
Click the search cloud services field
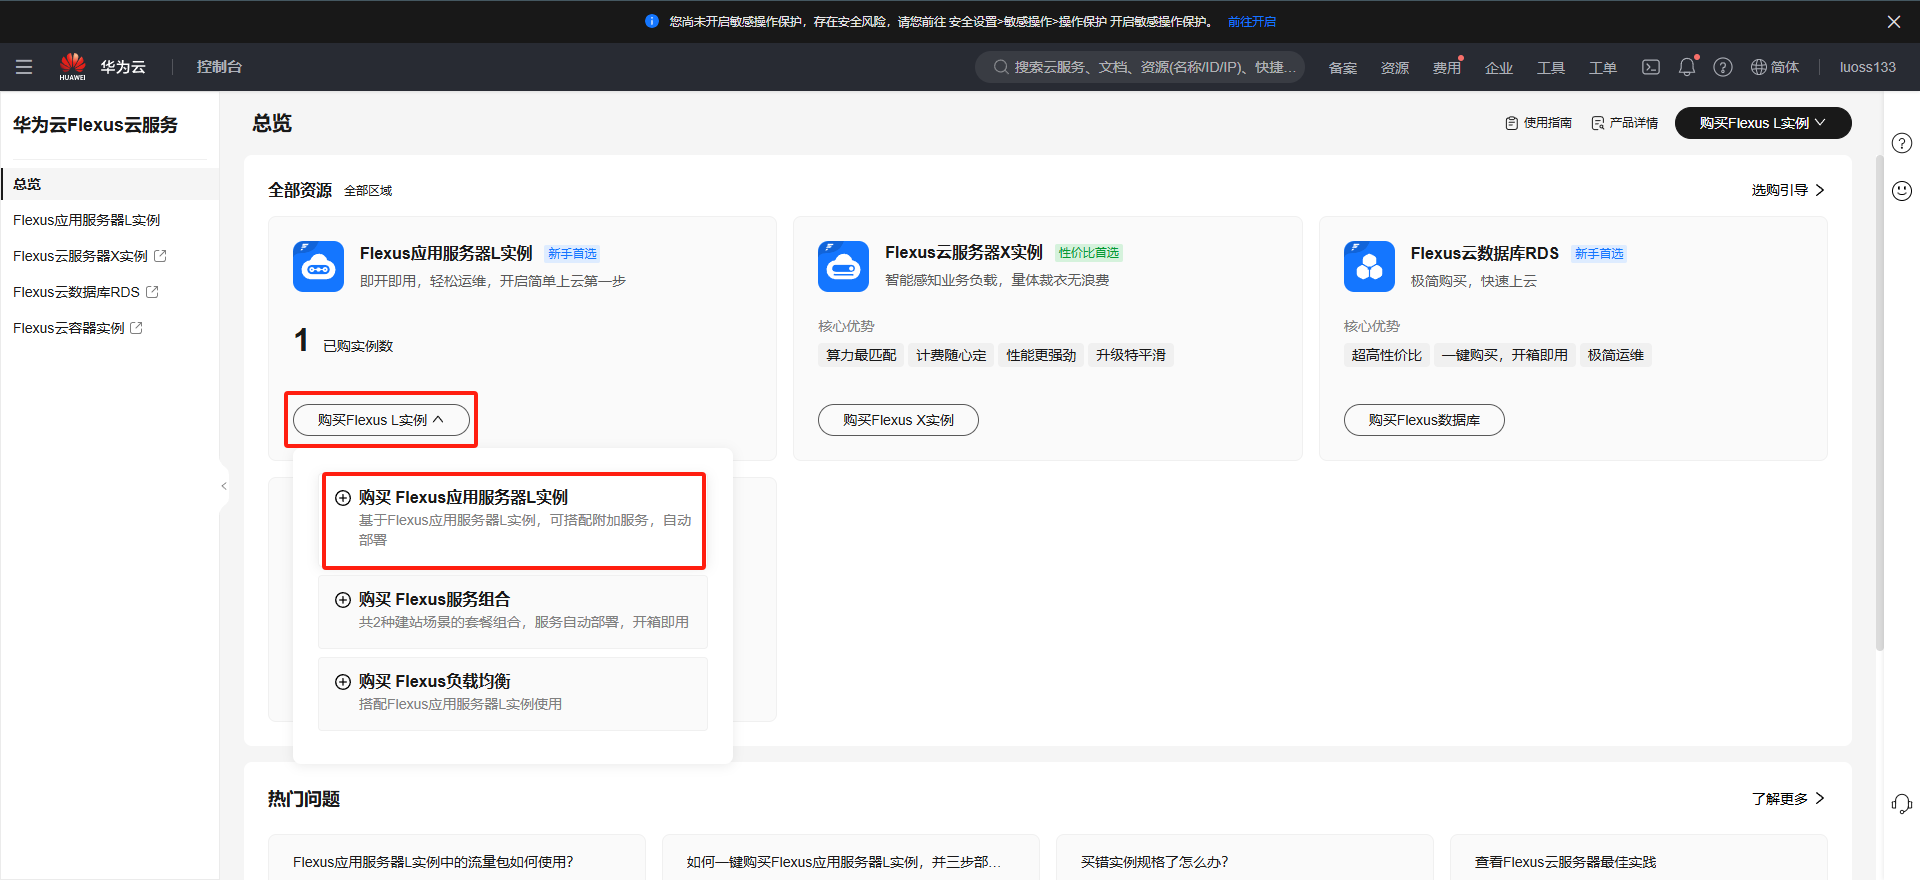1140,67
